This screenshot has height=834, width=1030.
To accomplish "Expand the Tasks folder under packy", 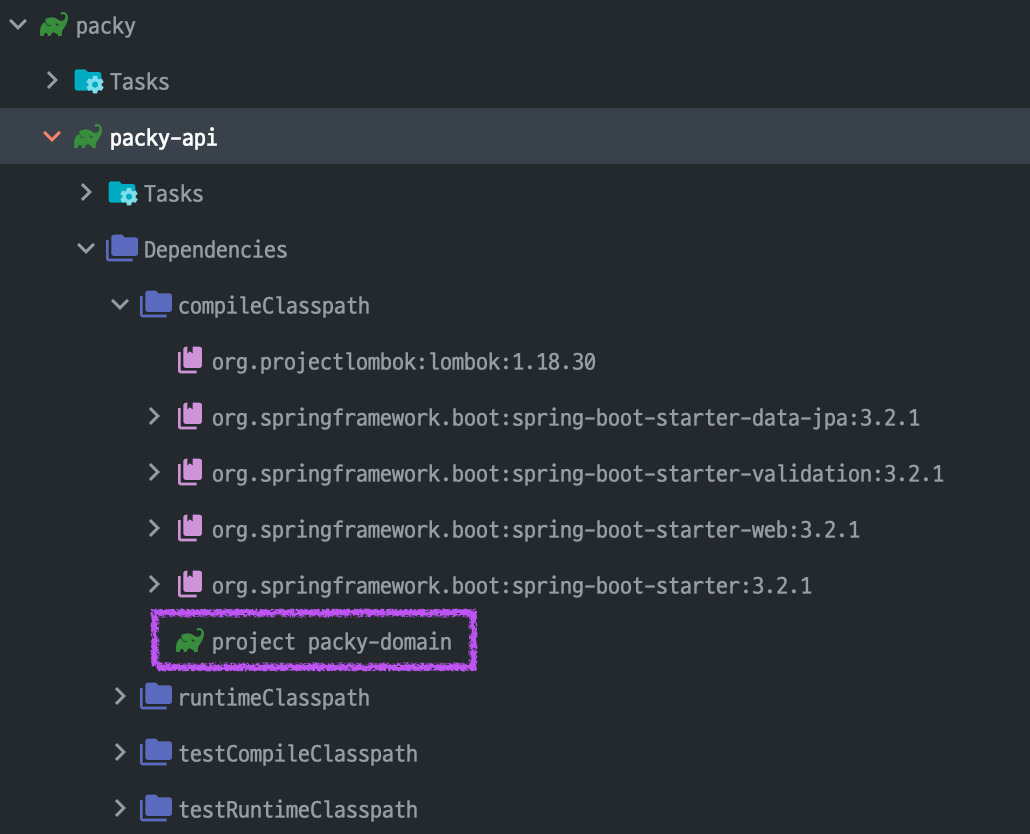I will coord(53,81).
